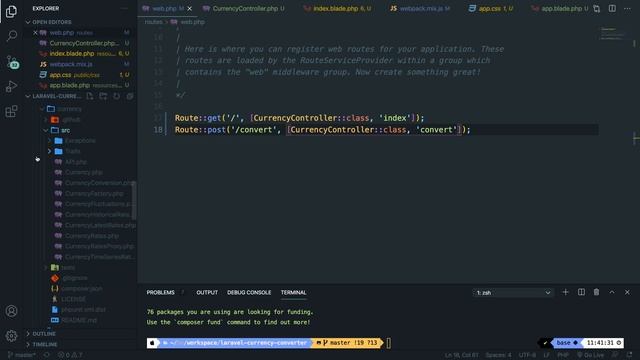Screen dimensions: 640x360
Task: Click the Open Changes icon in editor toolbar
Action: click(597, 9)
